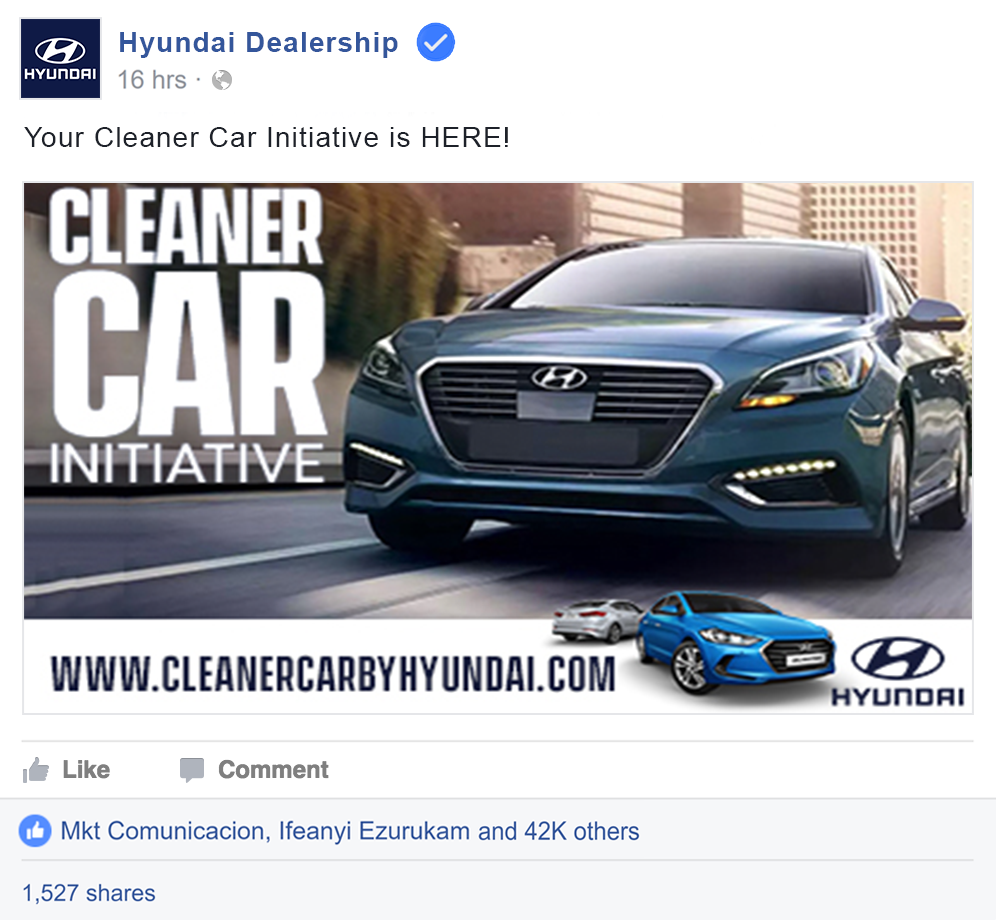The height and width of the screenshot is (920, 996).
Task: Comment on the post
Action: tap(254, 770)
